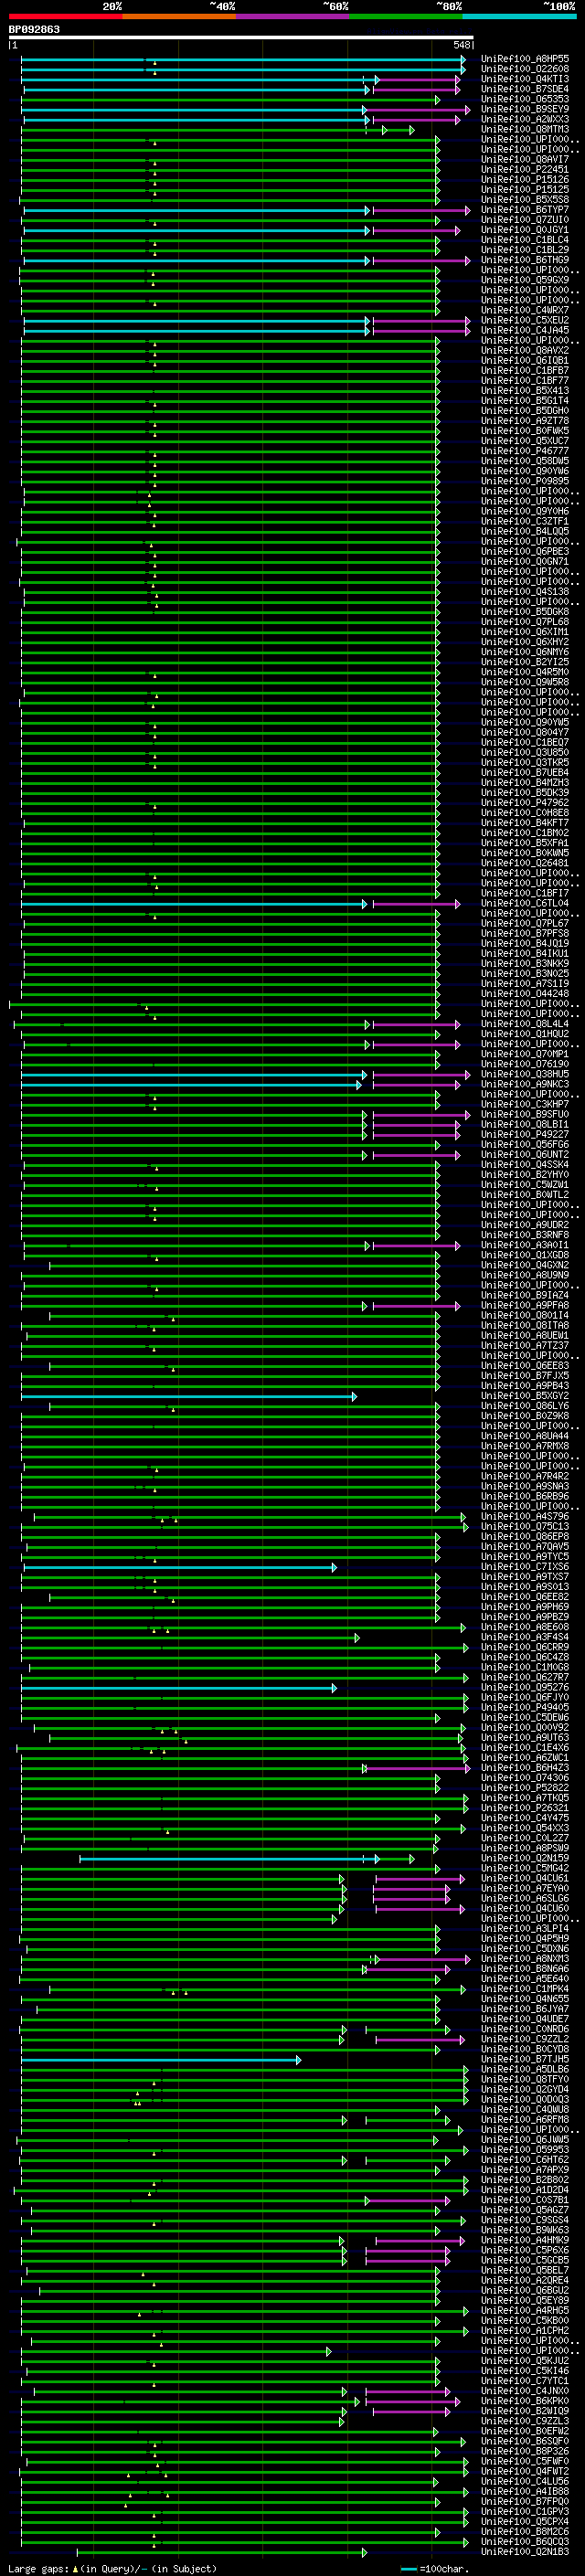Select the query name BP092863
Image resolution: width=585 pixels, height=2576 pixels.
coord(34,29)
